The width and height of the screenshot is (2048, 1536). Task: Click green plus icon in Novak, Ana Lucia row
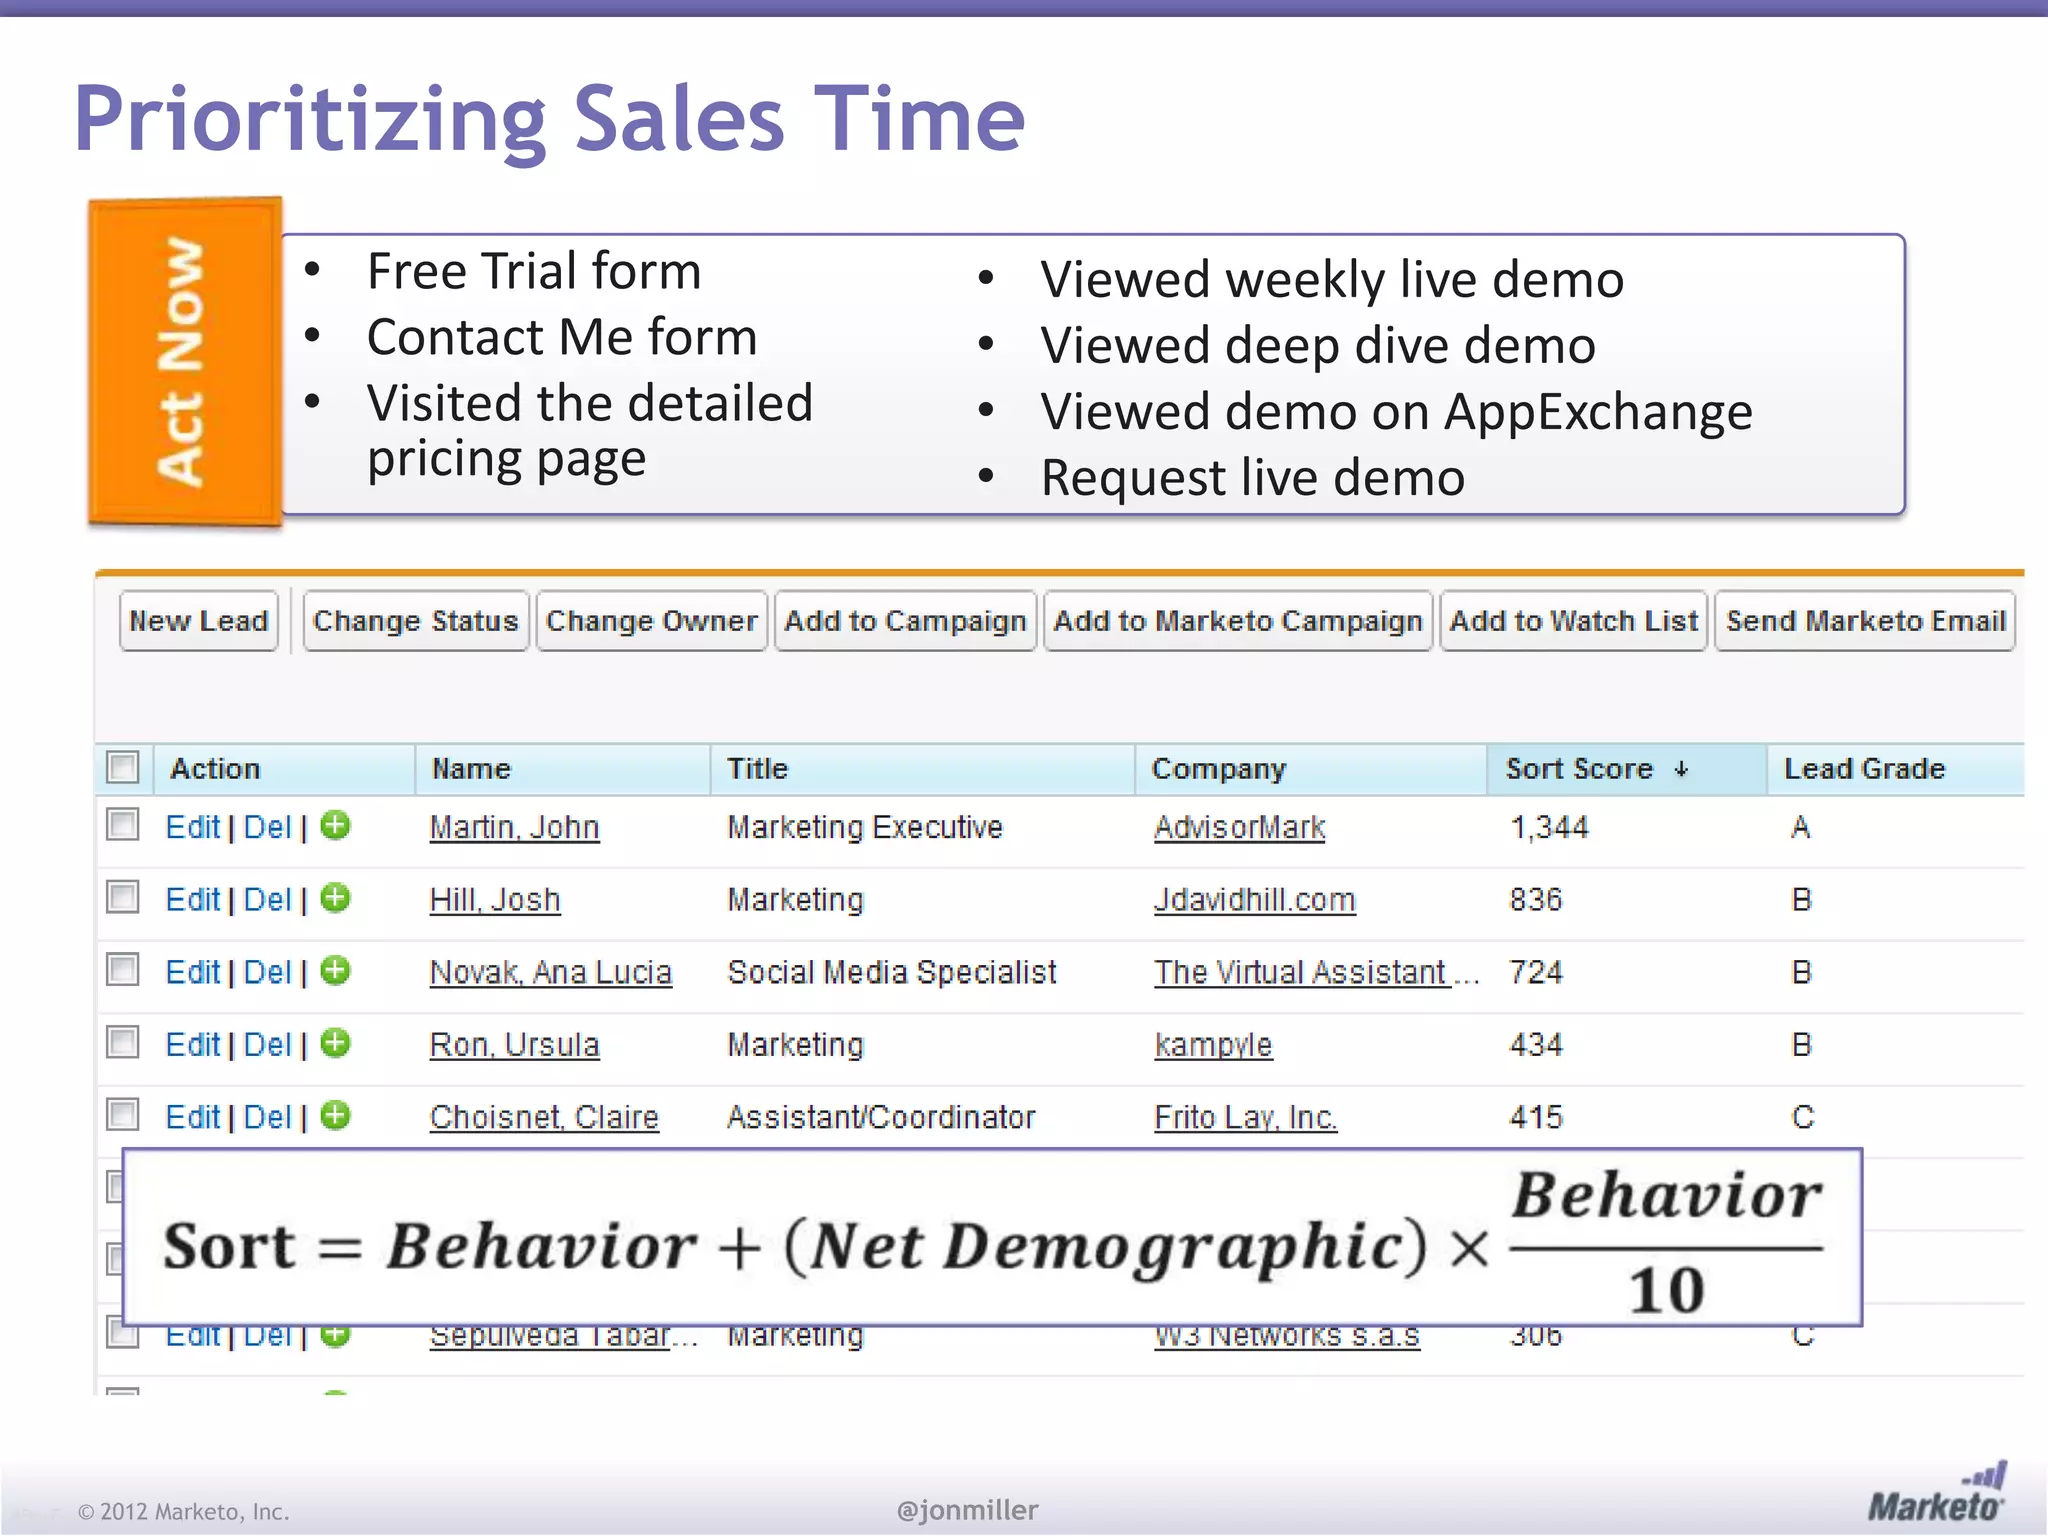coord(336,971)
